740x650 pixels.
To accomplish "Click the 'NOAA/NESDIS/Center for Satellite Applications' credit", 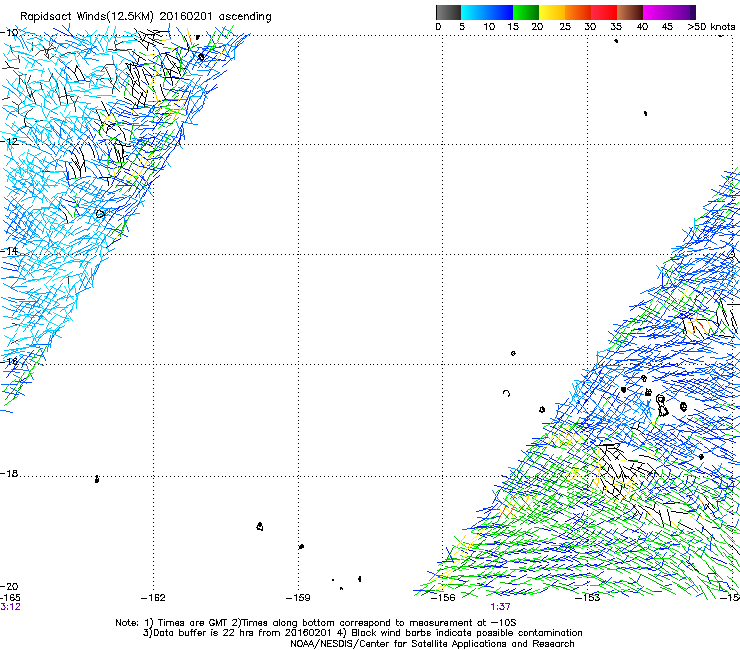I will pos(432,644).
